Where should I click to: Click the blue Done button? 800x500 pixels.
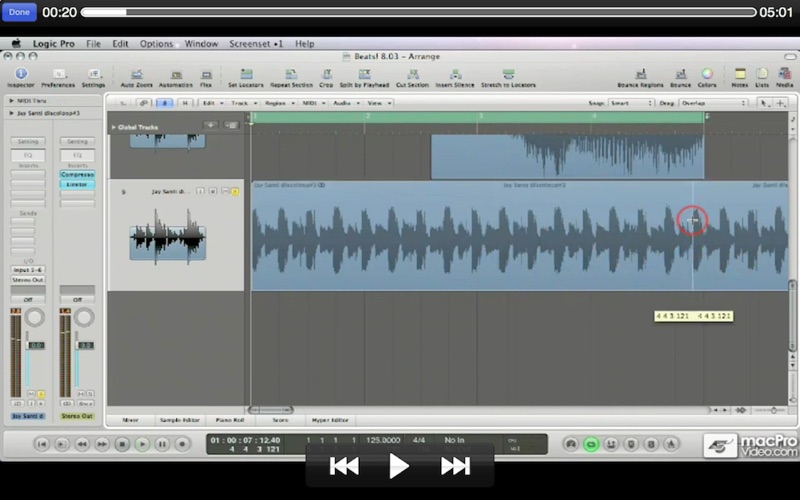[x=19, y=12]
